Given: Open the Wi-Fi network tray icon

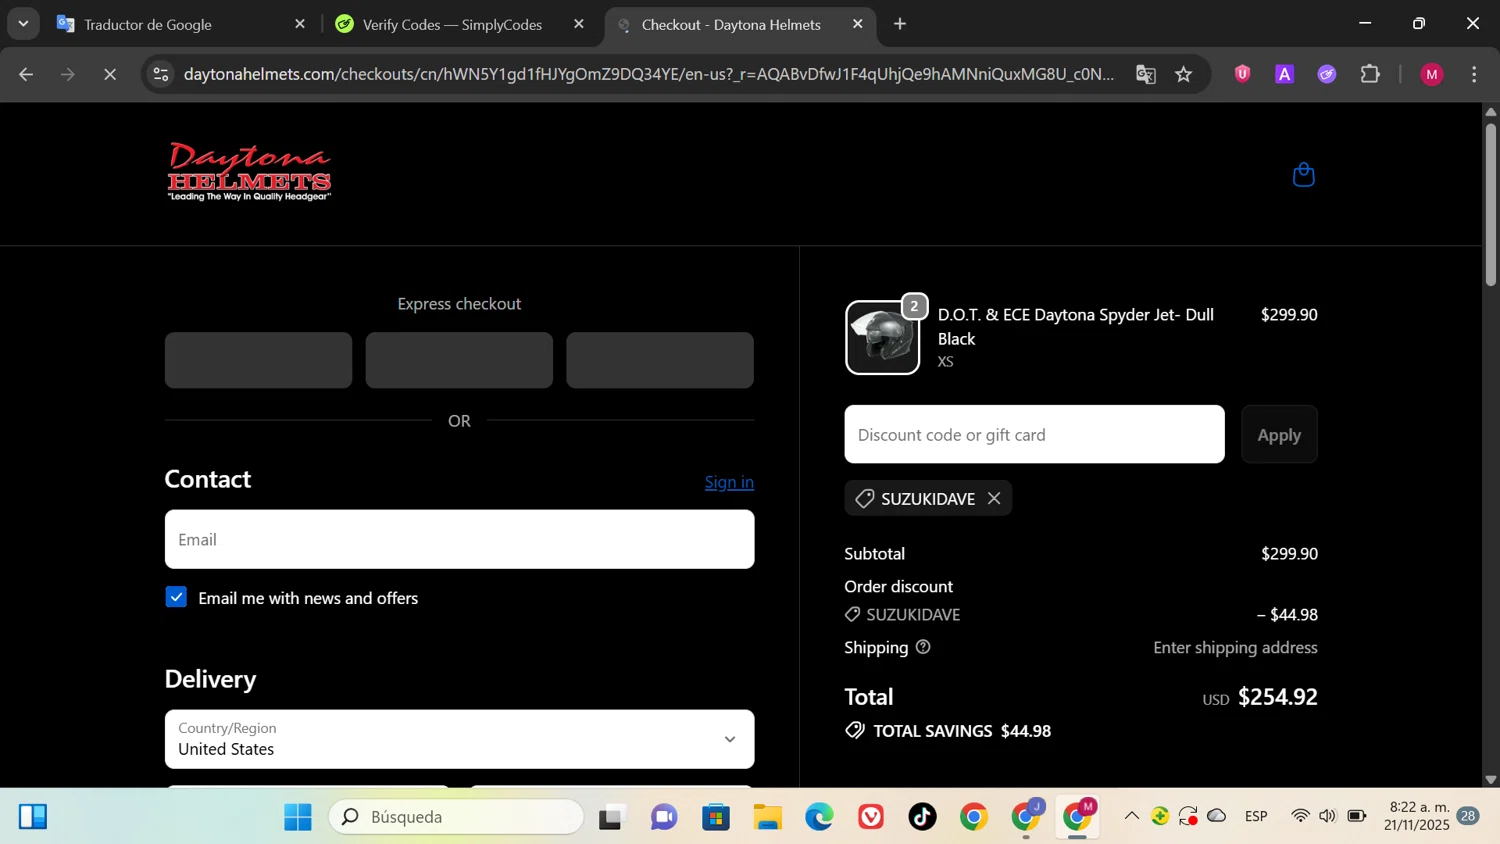Looking at the screenshot, I should pos(1300,817).
